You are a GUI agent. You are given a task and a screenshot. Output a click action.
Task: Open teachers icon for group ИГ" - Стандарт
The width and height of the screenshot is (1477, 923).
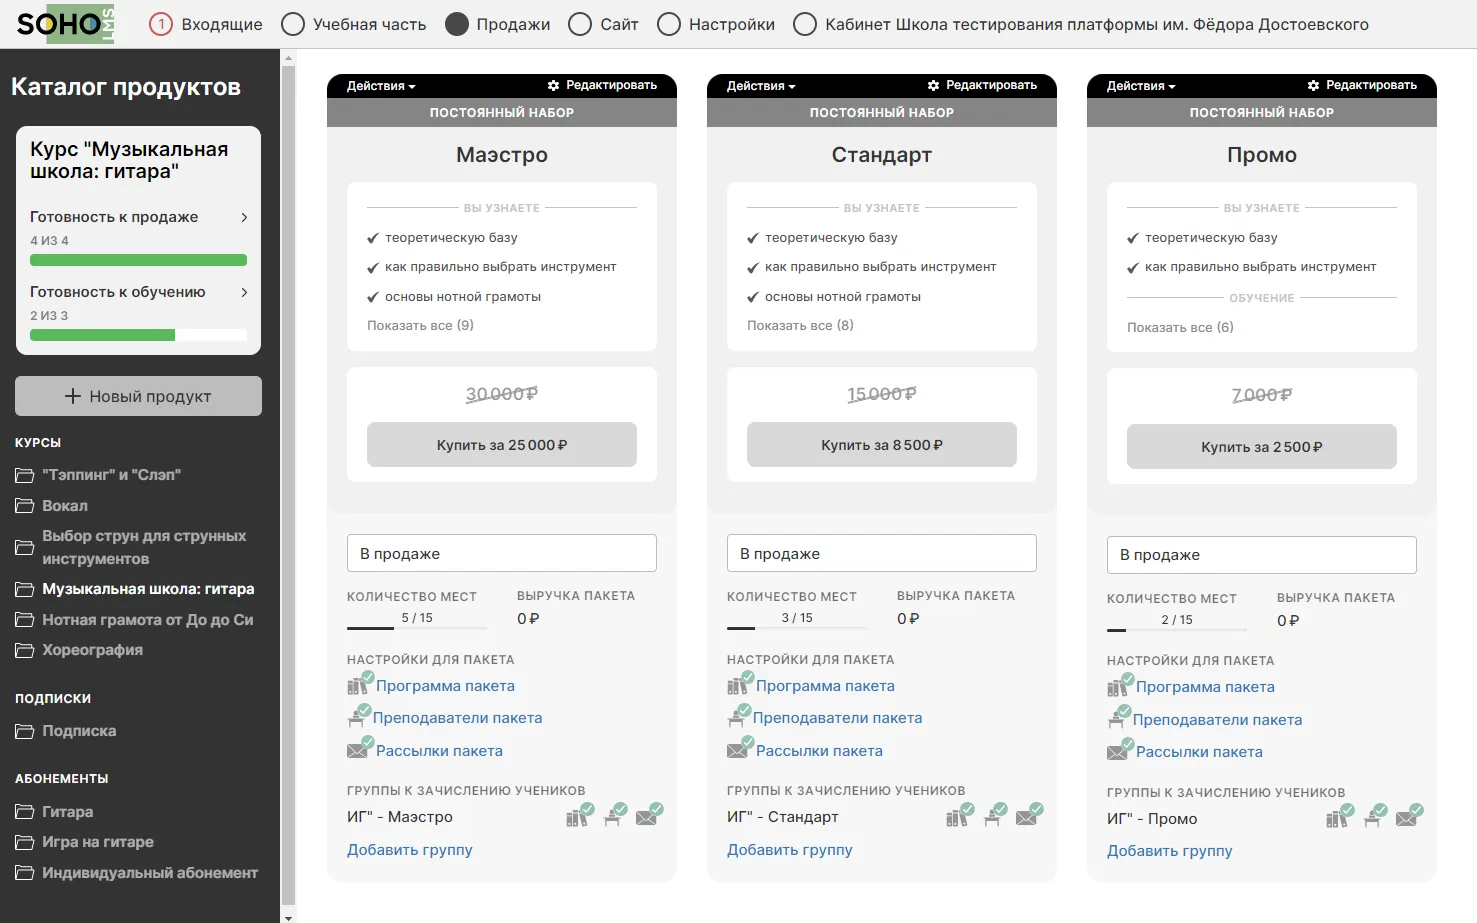995,816
